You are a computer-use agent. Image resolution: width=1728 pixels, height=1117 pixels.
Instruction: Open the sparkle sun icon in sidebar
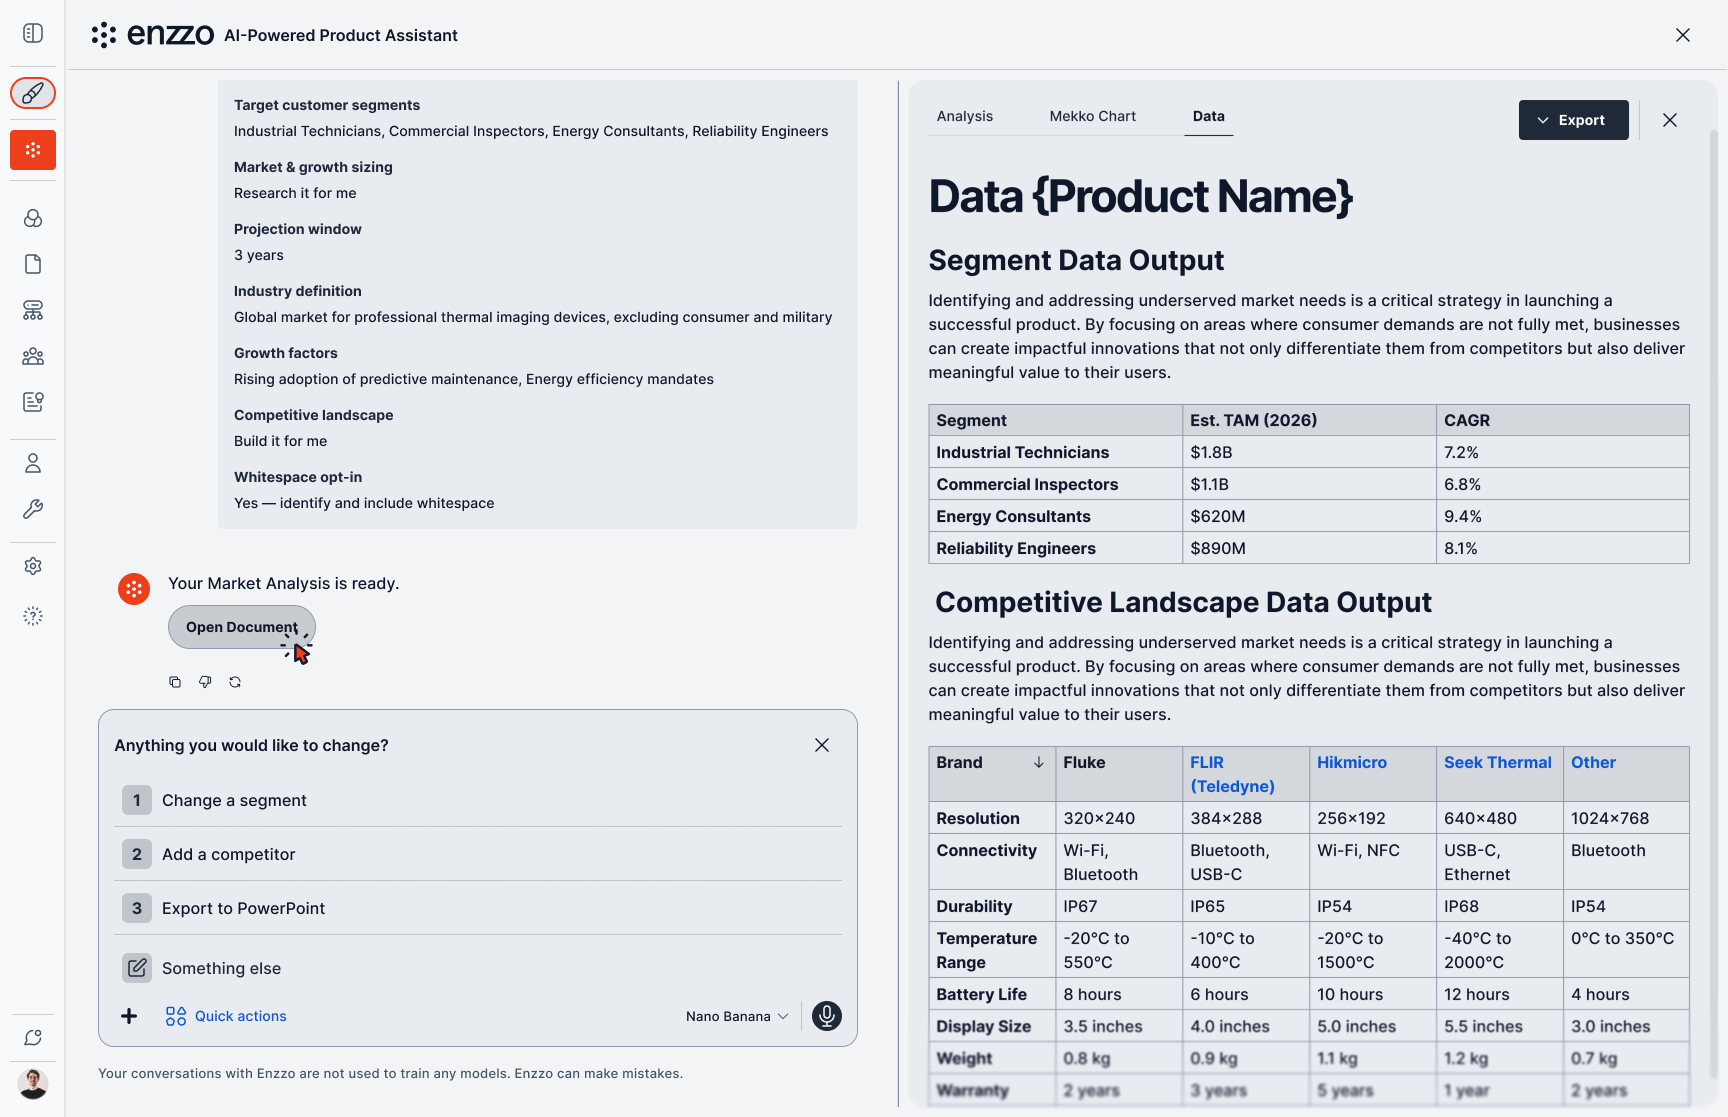coord(33,616)
